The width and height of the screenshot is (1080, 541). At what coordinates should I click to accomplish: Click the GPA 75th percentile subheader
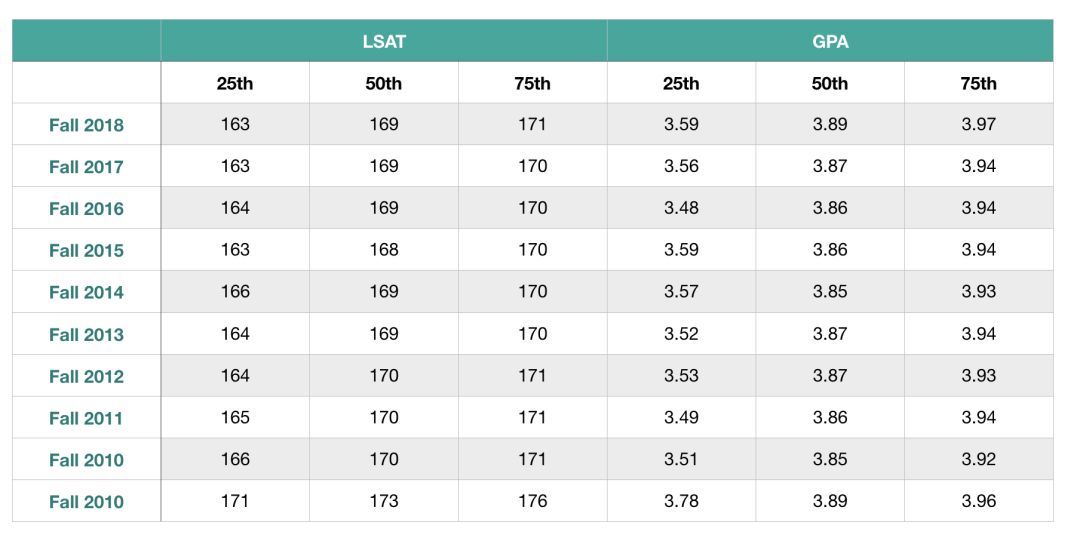click(979, 83)
